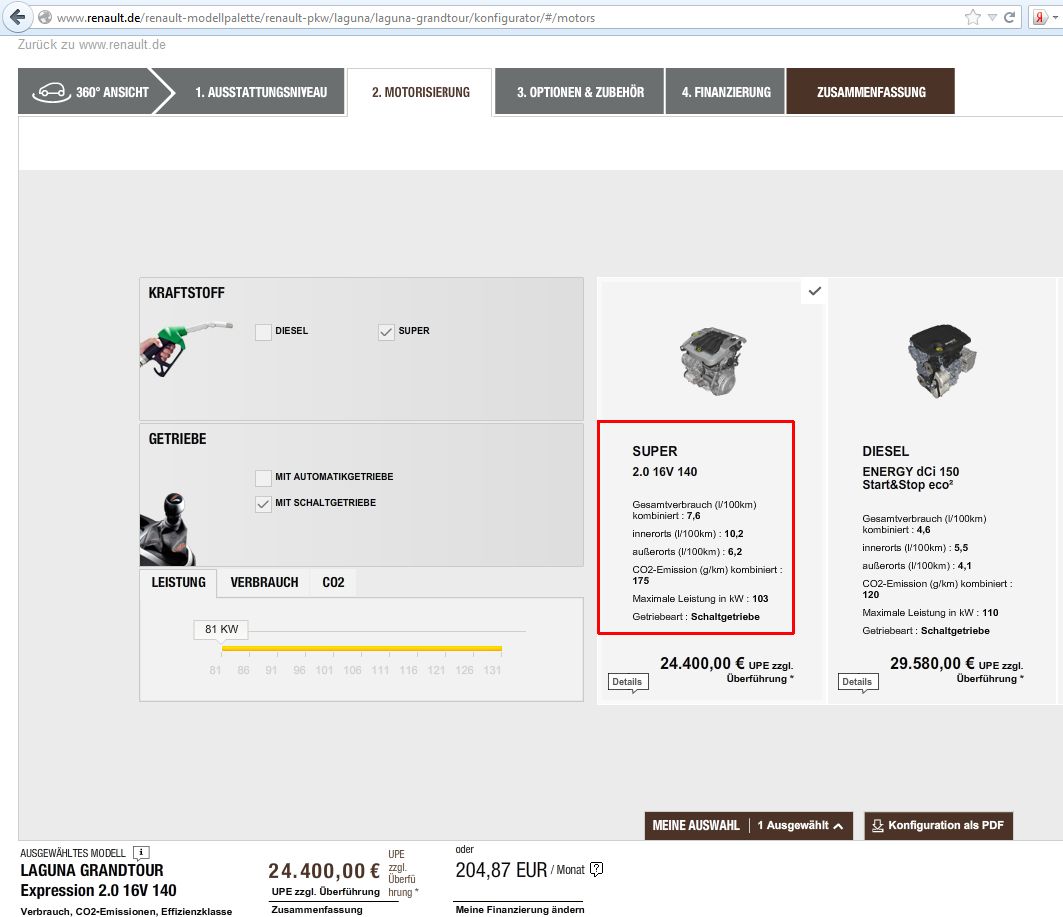Open Details for the Super 2.0 16V 140
The height and width of the screenshot is (917, 1063).
[x=627, y=682]
